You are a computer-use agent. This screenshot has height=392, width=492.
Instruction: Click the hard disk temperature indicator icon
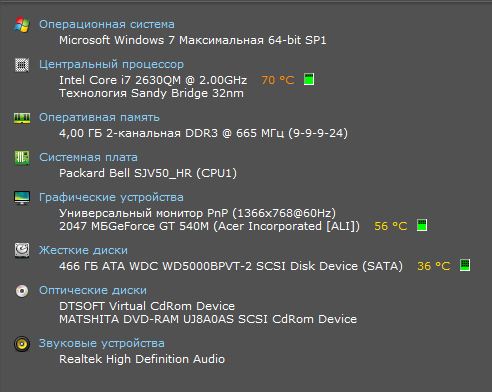(465, 265)
